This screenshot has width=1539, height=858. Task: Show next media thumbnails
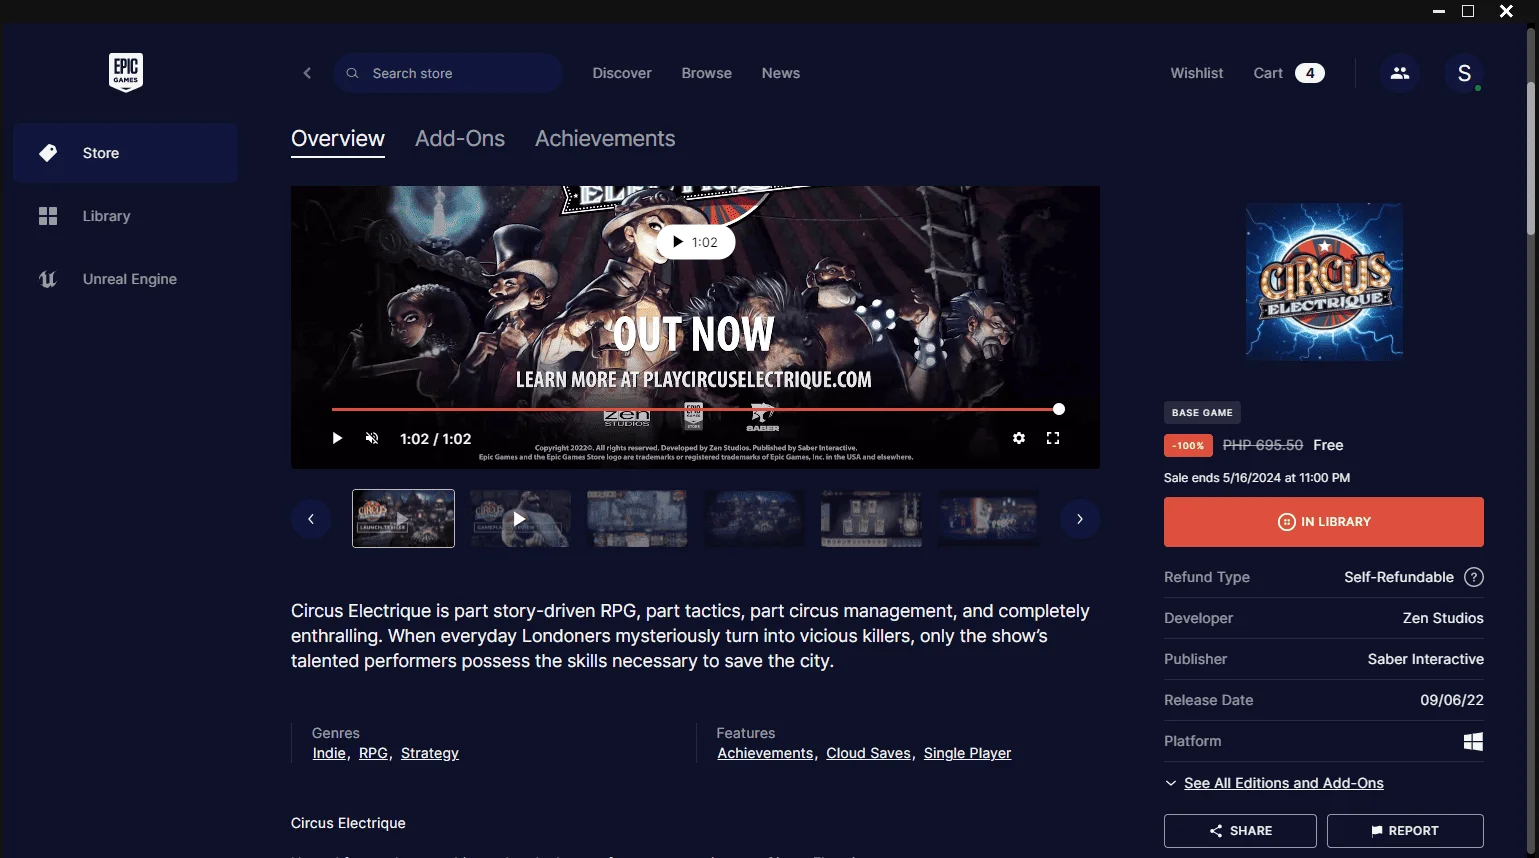point(1080,519)
